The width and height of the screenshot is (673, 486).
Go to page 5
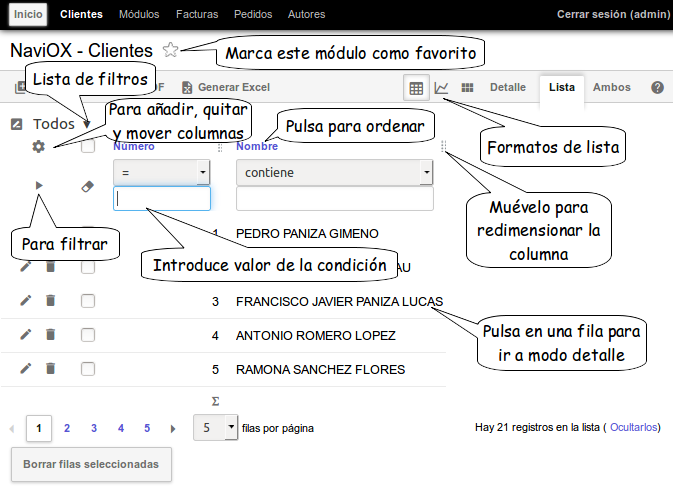pyautogui.click(x=147, y=428)
